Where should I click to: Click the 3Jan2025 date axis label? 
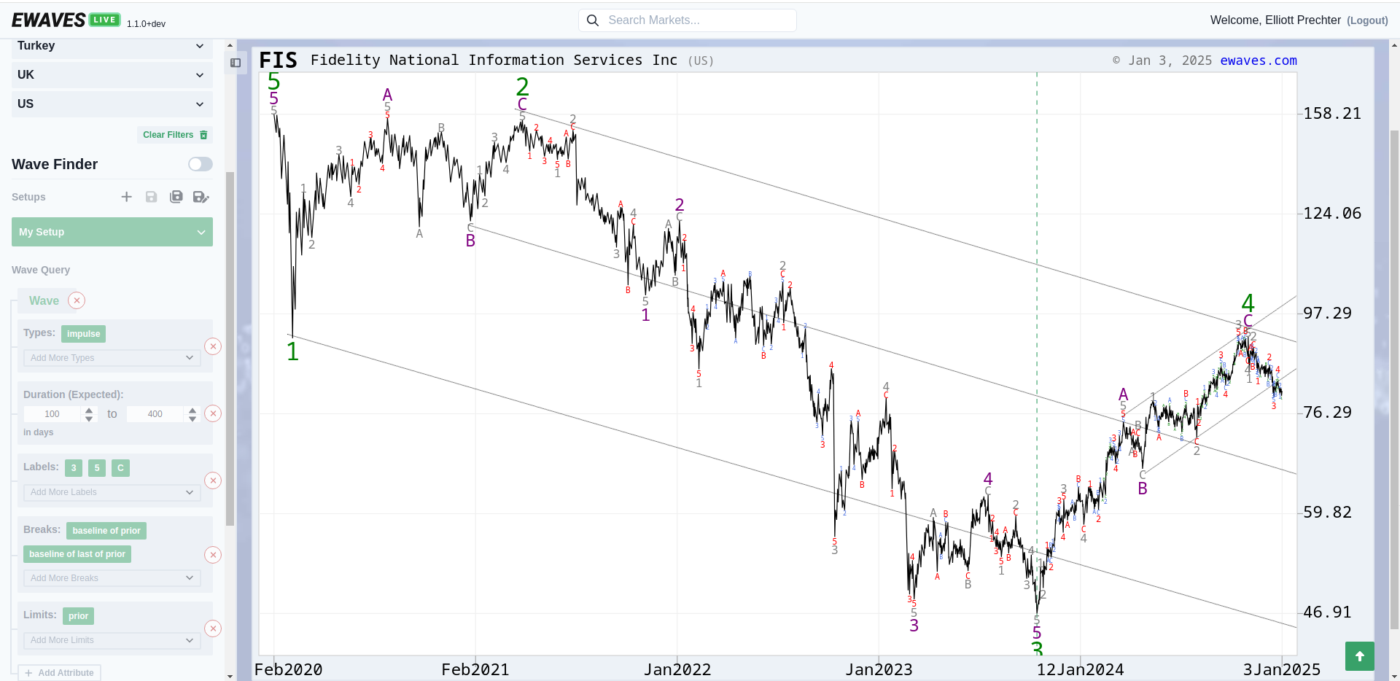coord(1282,669)
